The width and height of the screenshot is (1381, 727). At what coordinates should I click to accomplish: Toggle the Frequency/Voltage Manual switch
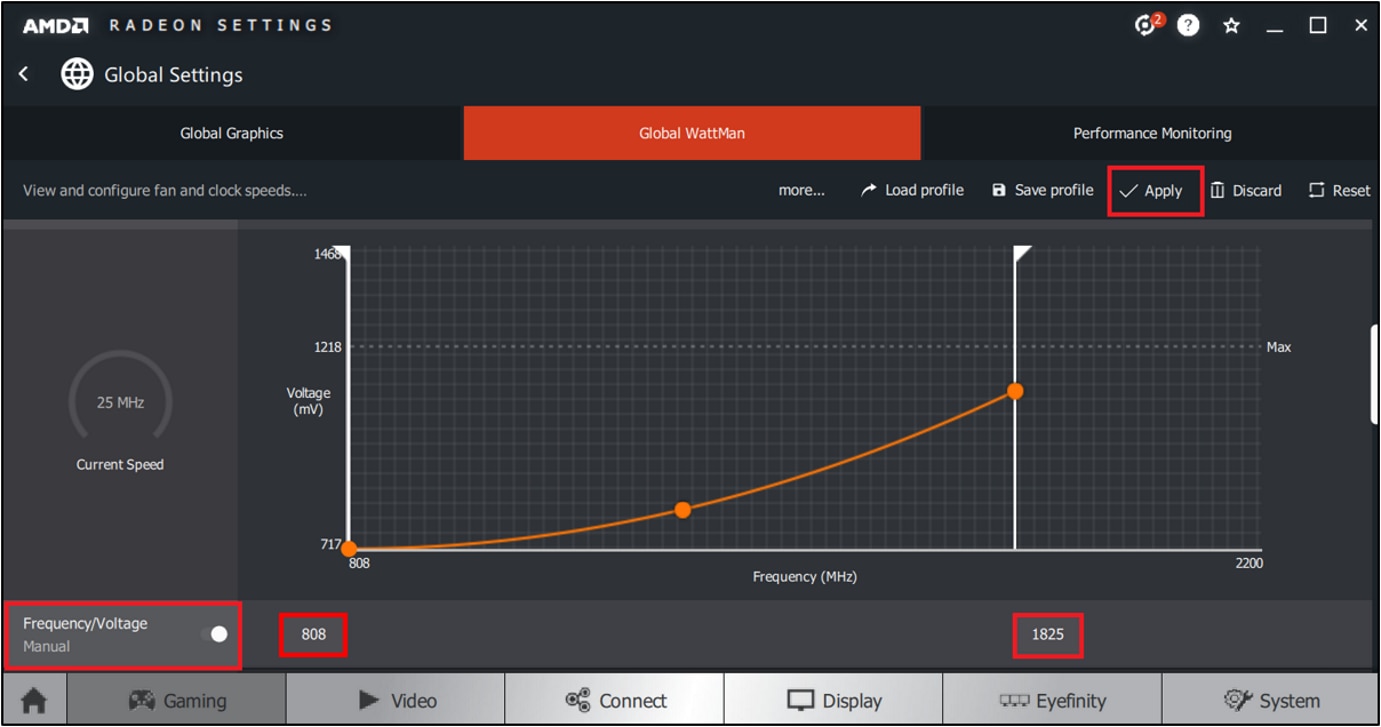click(x=214, y=634)
